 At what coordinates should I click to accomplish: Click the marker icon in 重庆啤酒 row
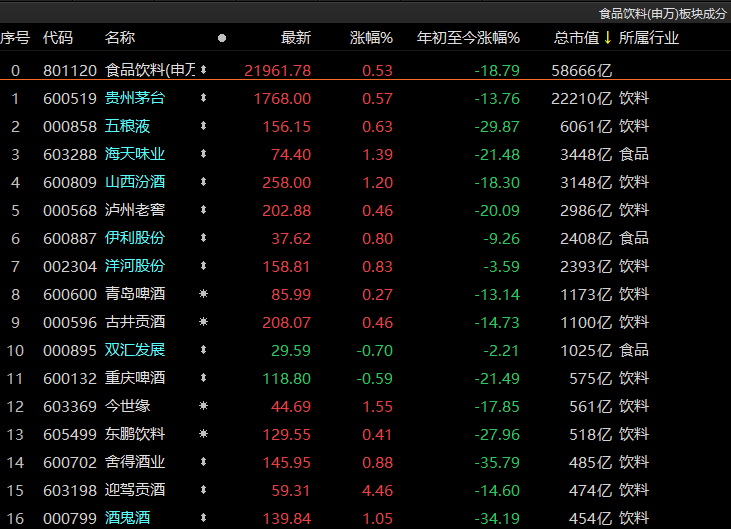203,378
